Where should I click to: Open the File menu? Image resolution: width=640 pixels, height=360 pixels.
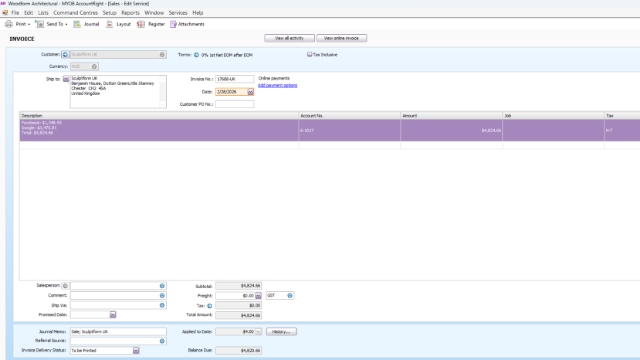click(x=15, y=13)
